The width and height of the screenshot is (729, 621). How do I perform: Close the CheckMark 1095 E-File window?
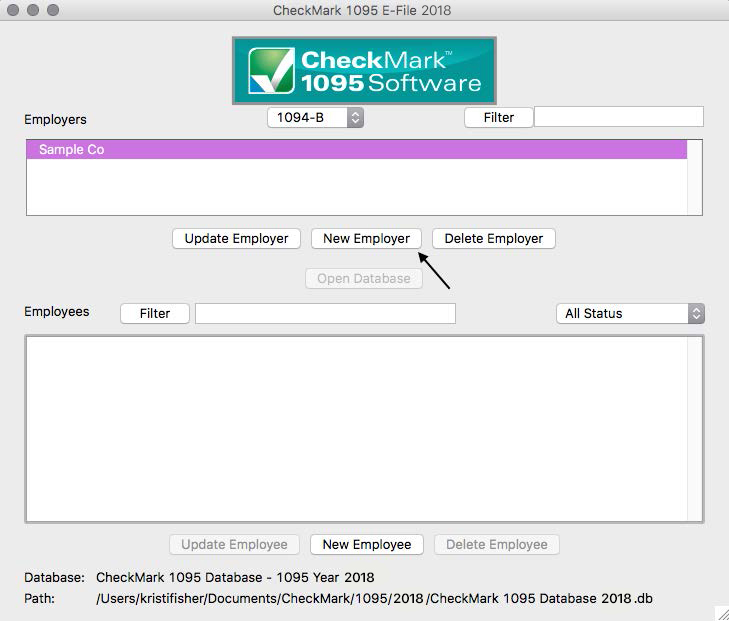[x=13, y=10]
